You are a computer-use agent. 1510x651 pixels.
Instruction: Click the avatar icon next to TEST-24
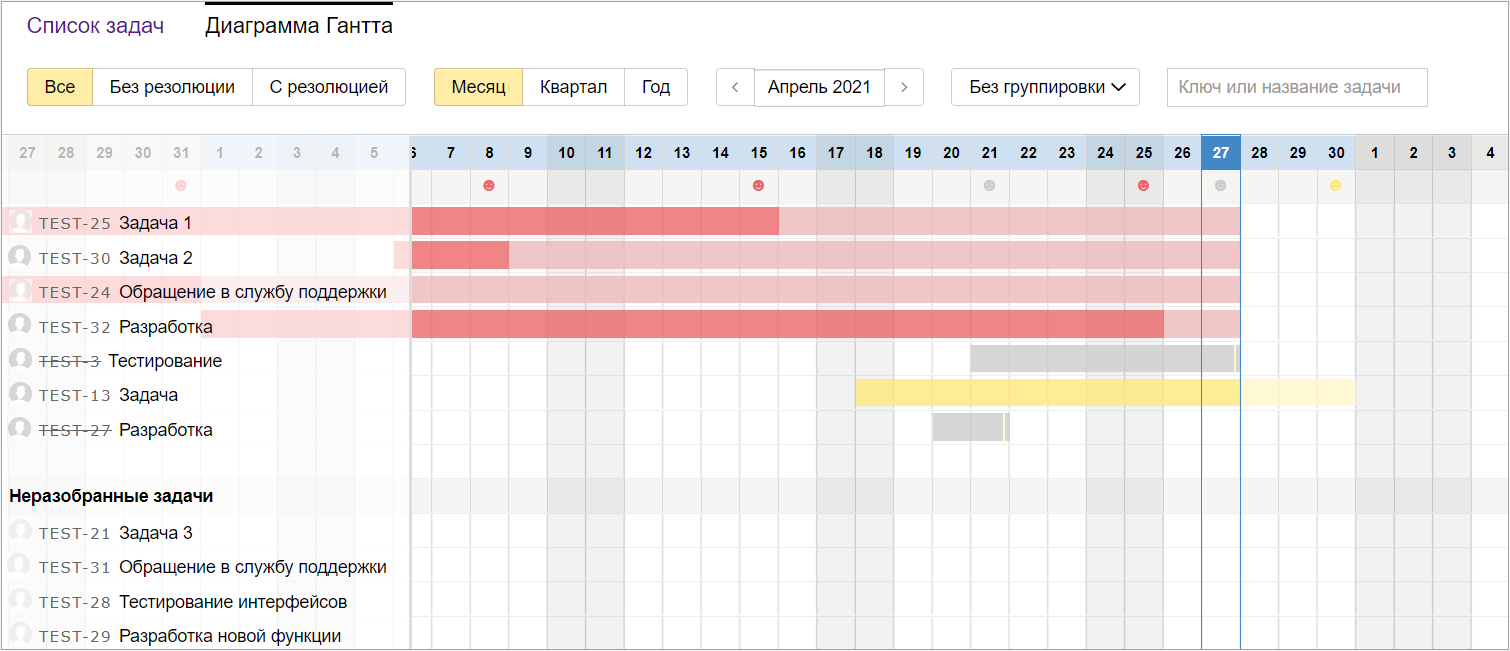[x=19, y=291]
